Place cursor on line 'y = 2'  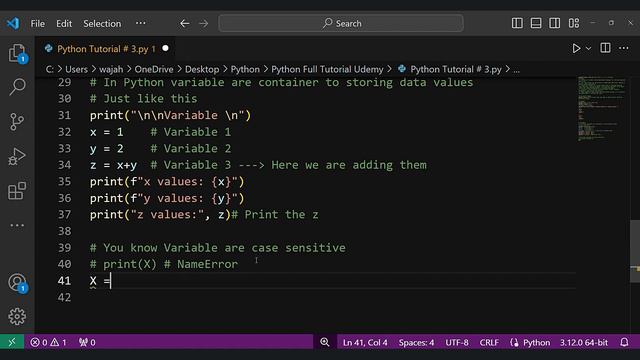tap(107, 149)
